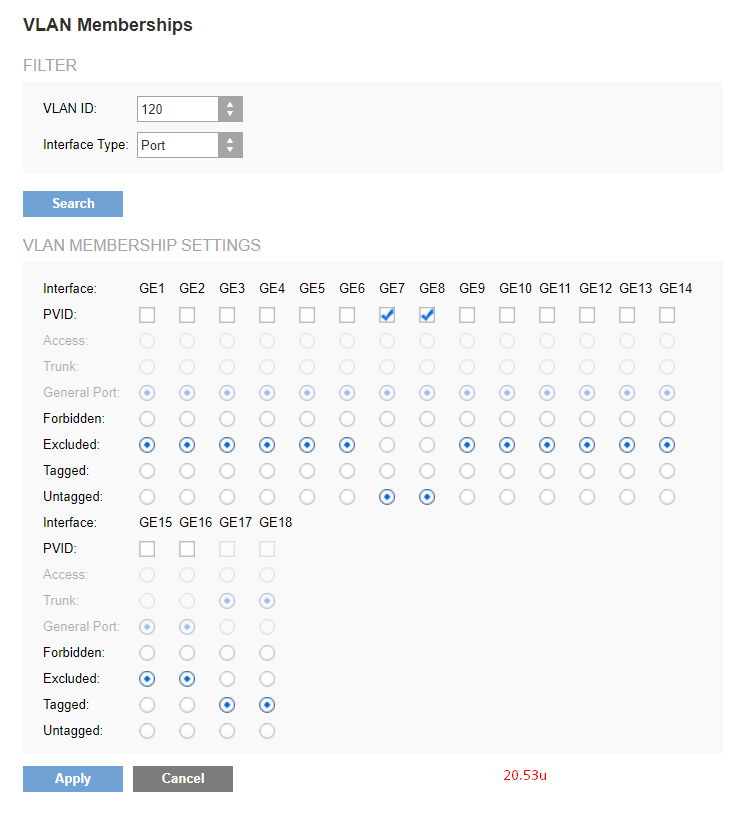Check the PVID box for GE5

[x=307, y=315]
